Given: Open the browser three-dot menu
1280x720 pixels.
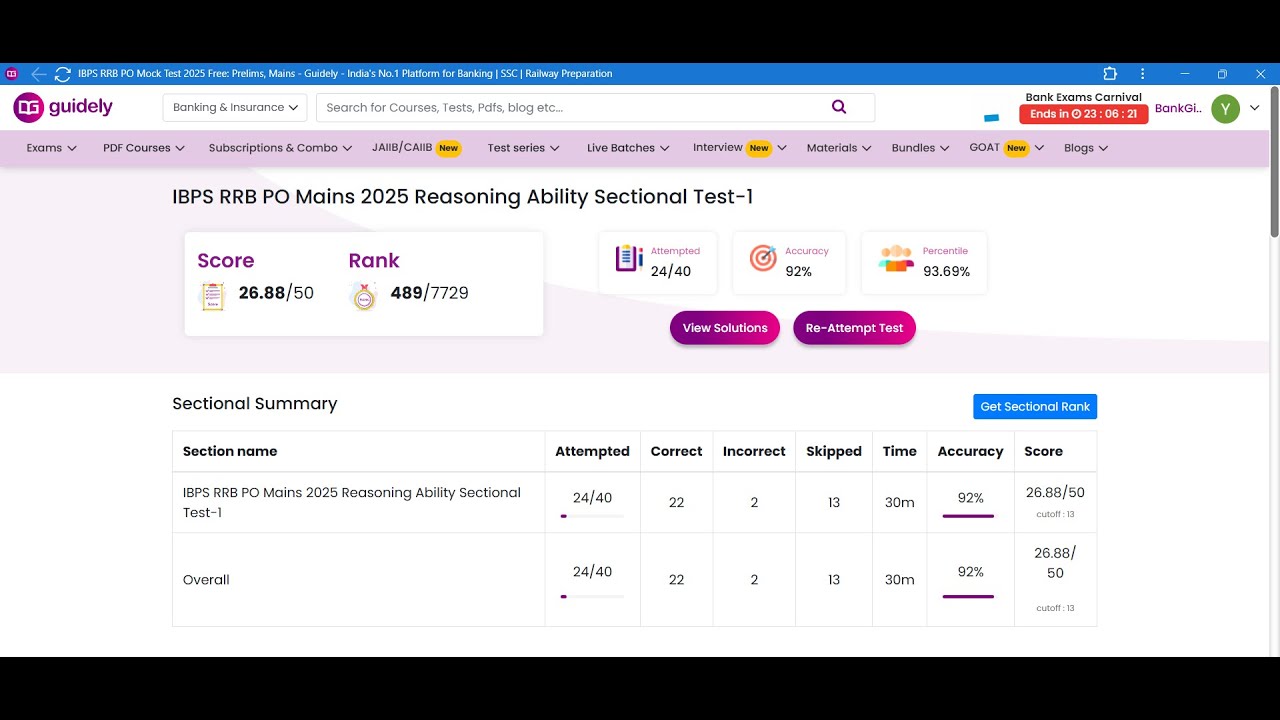Looking at the screenshot, I should [x=1142, y=74].
